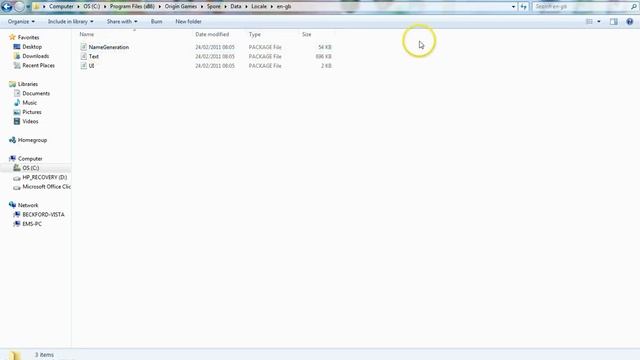Click Data breadcrumb segment
The image size is (640, 360).
point(236,7)
